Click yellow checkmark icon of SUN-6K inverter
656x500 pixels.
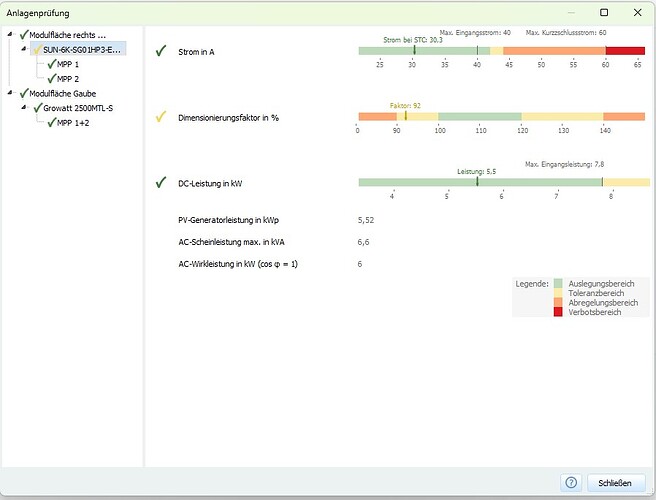pyautogui.click(x=38, y=49)
